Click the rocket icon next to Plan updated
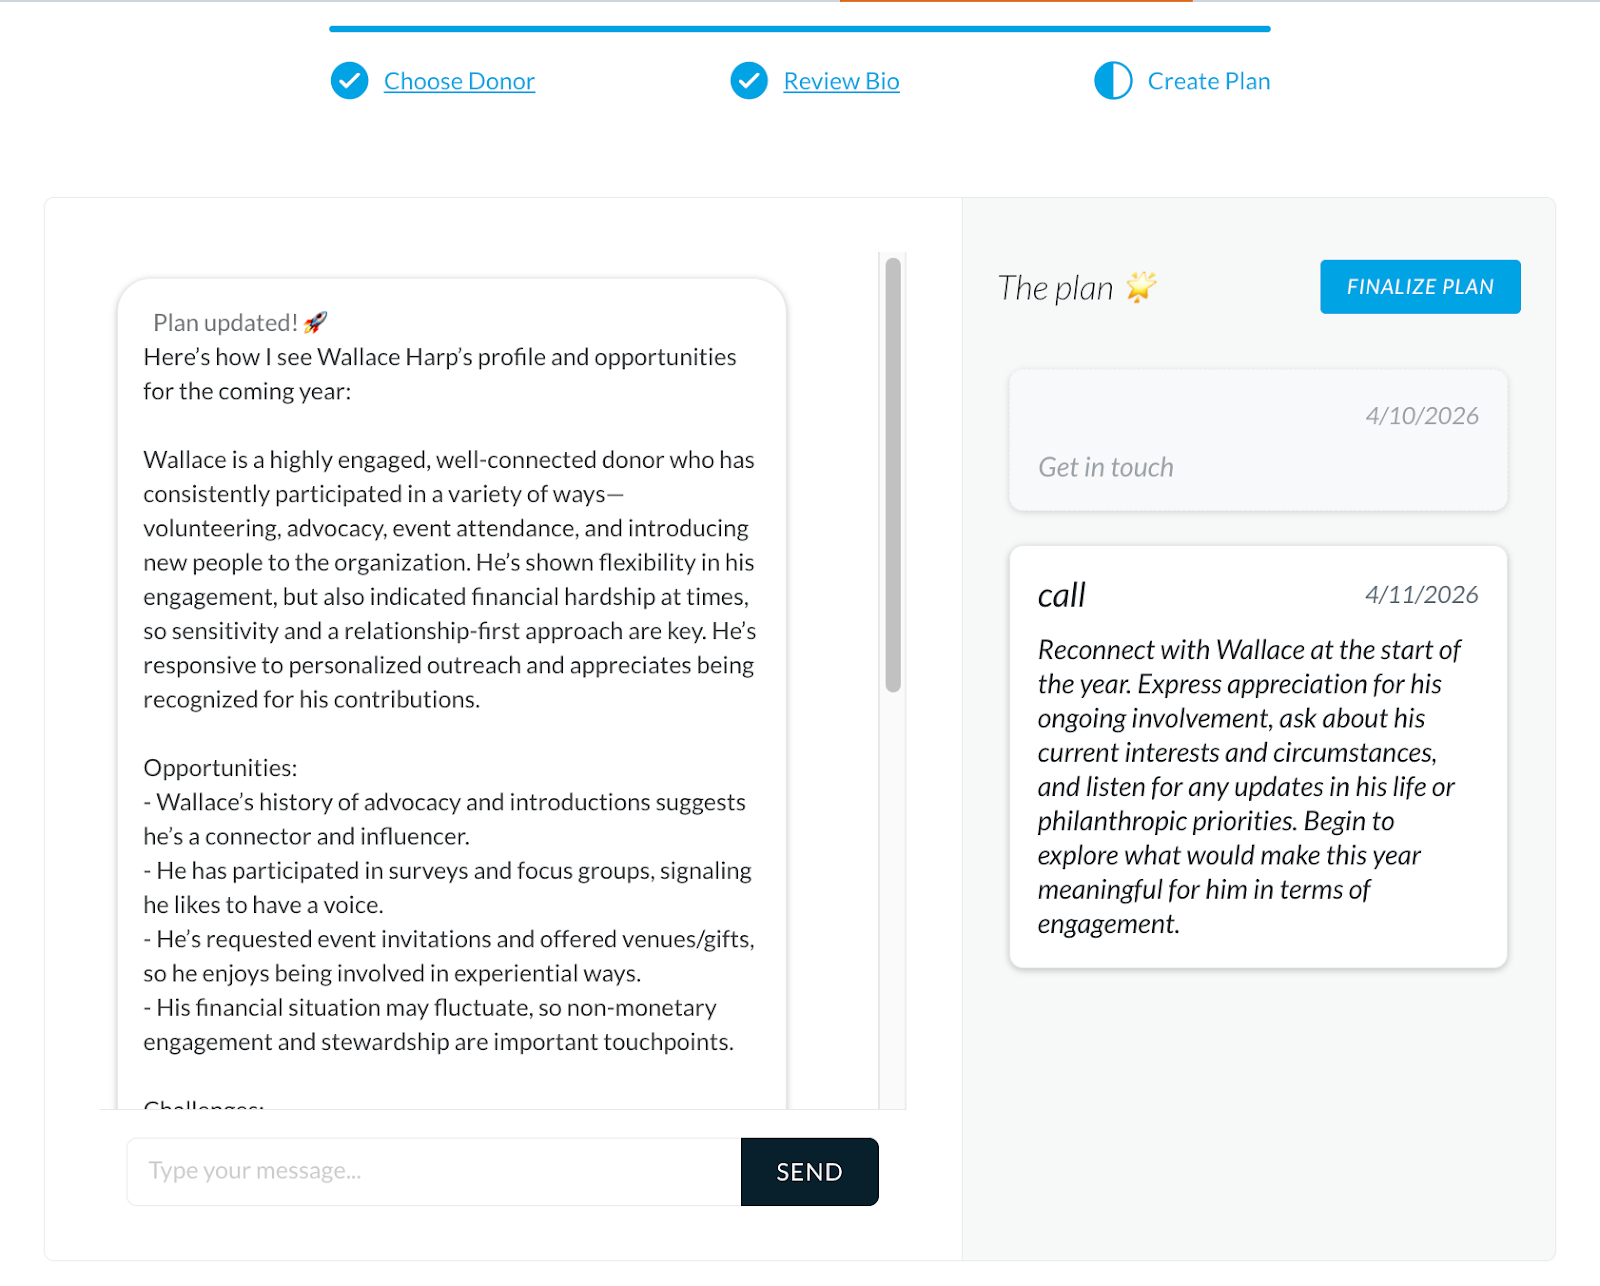This screenshot has width=1600, height=1286. [x=316, y=322]
